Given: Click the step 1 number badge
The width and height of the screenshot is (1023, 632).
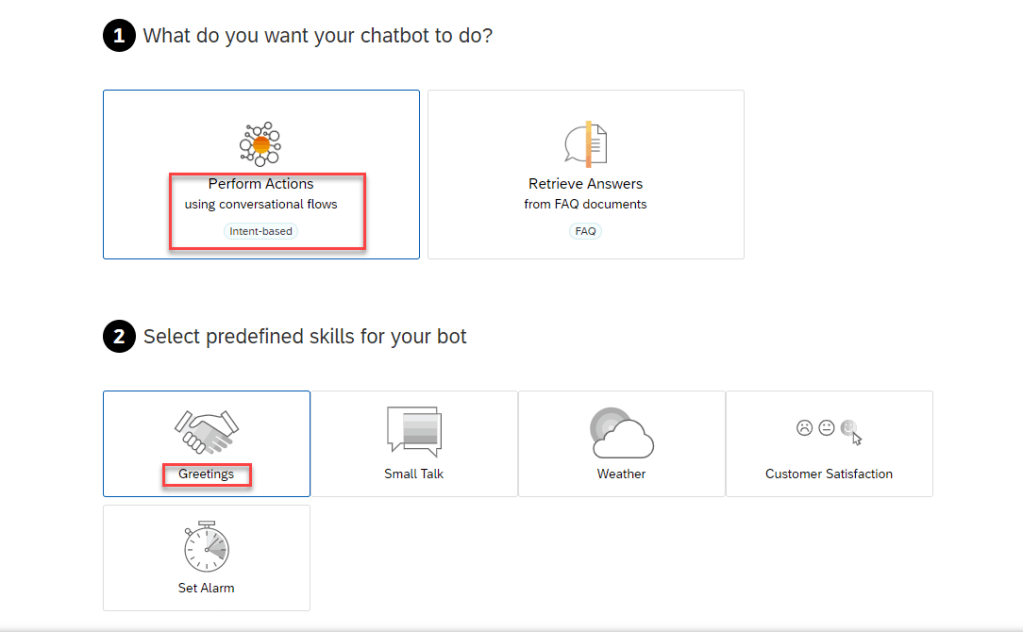Looking at the screenshot, I should [118, 37].
